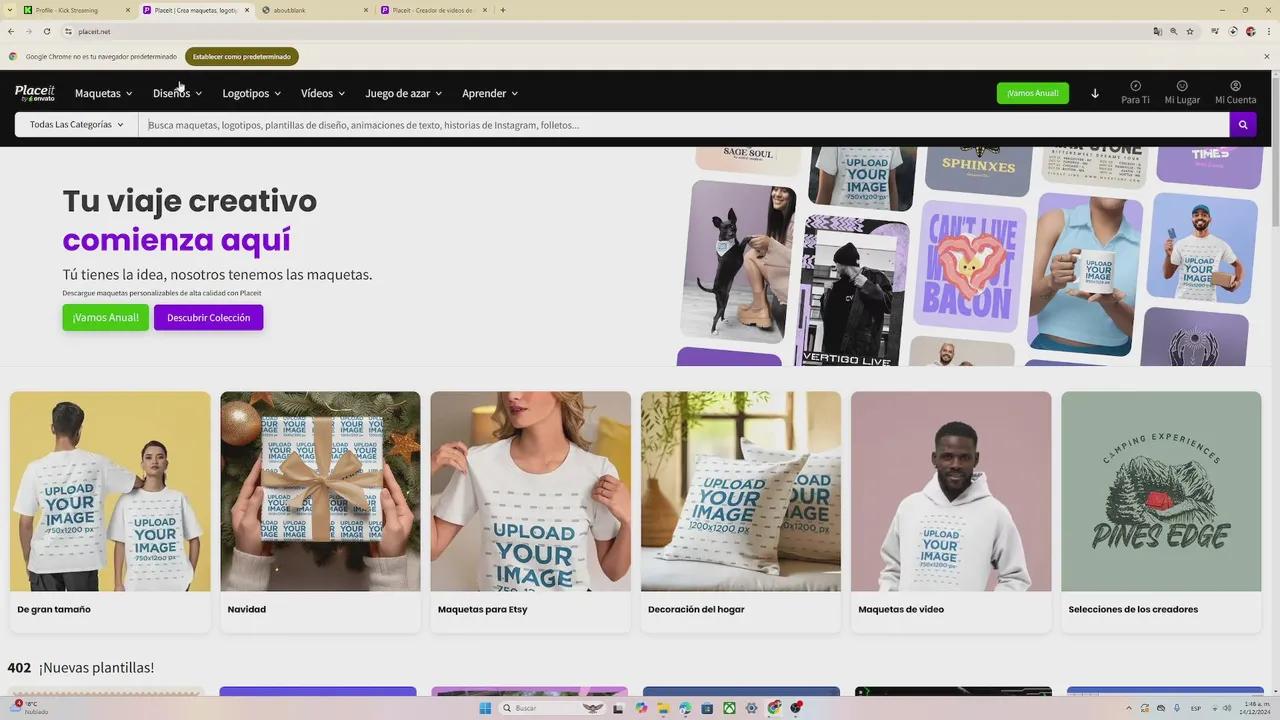Close the Profile - Kick Streaming tab
This screenshot has width=1280, height=720.
[128, 10]
